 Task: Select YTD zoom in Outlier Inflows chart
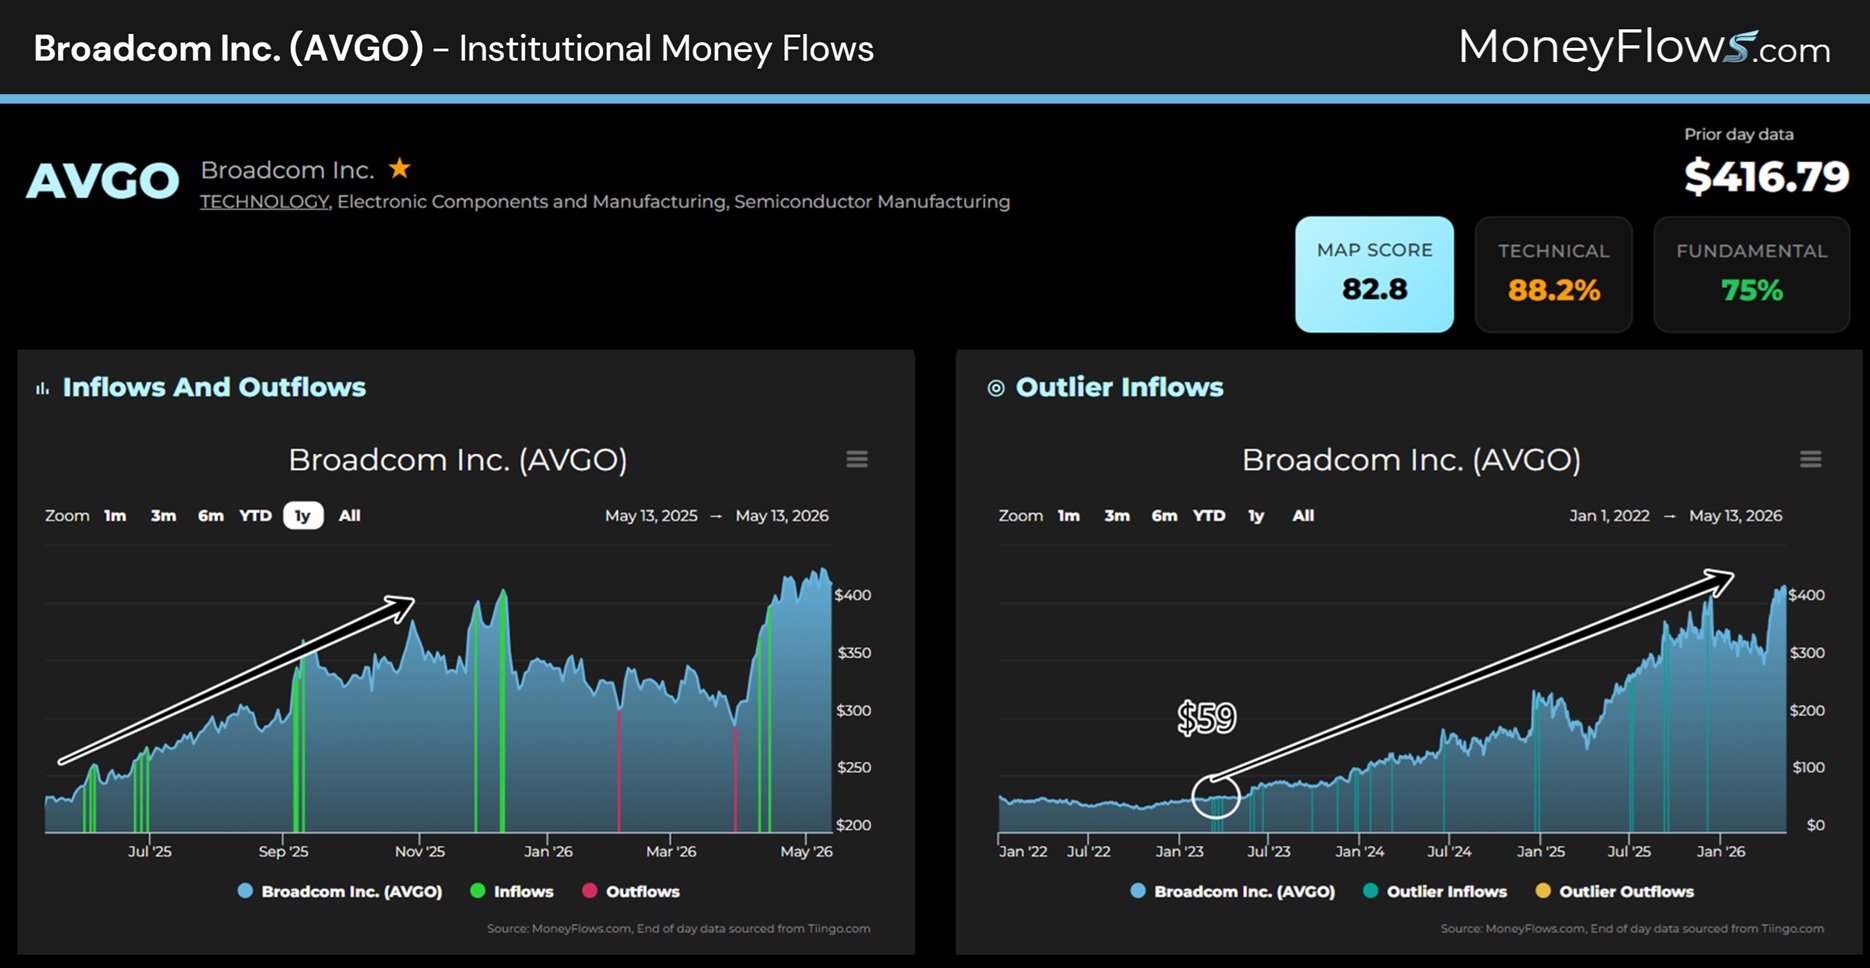(1209, 516)
